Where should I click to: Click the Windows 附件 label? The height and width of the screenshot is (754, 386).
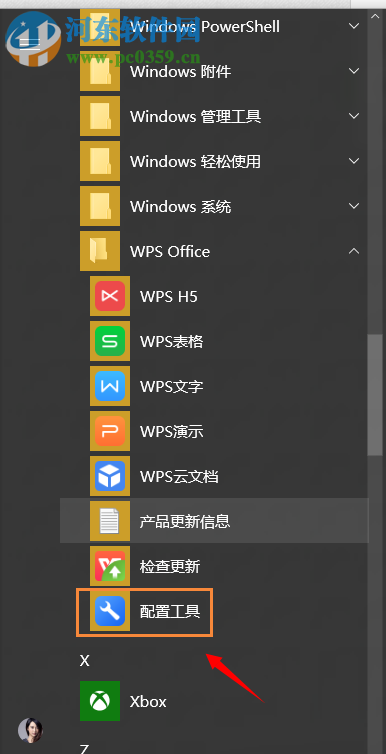point(180,72)
